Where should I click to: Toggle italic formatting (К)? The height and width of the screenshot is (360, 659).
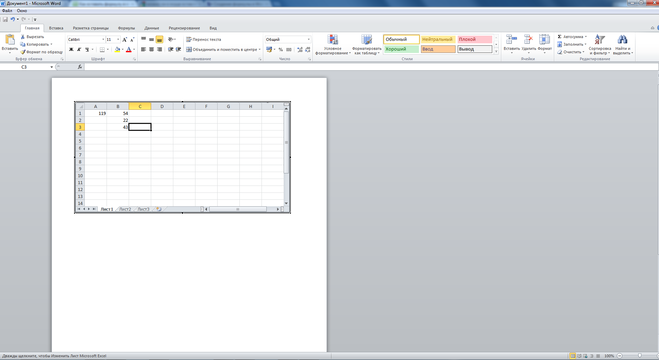click(79, 50)
